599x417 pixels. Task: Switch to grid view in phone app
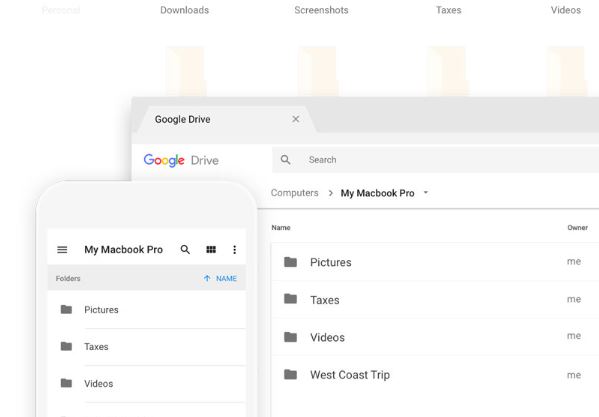(x=211, y=250)
